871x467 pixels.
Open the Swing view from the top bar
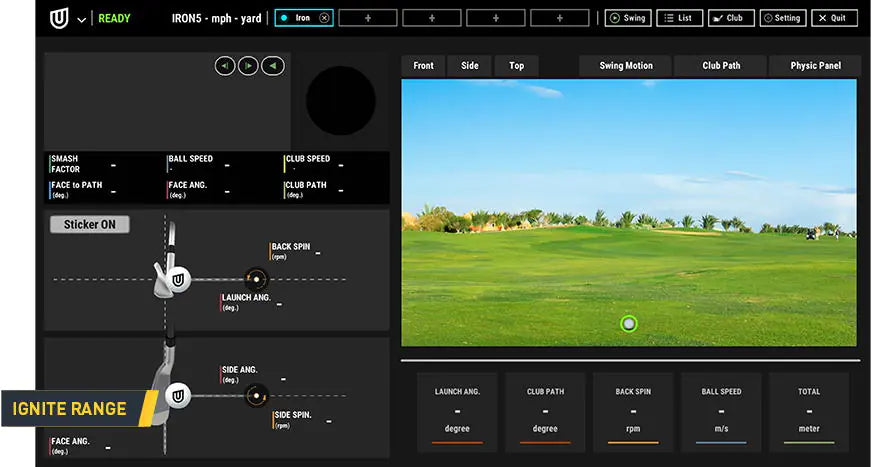coord(627,18)
